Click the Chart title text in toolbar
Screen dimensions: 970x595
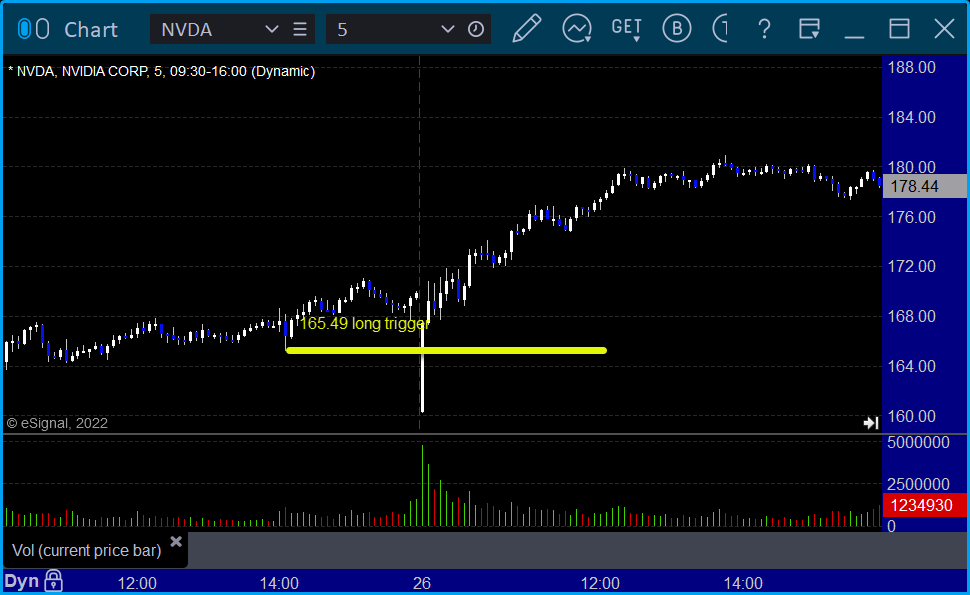click(x=91, y=30)
